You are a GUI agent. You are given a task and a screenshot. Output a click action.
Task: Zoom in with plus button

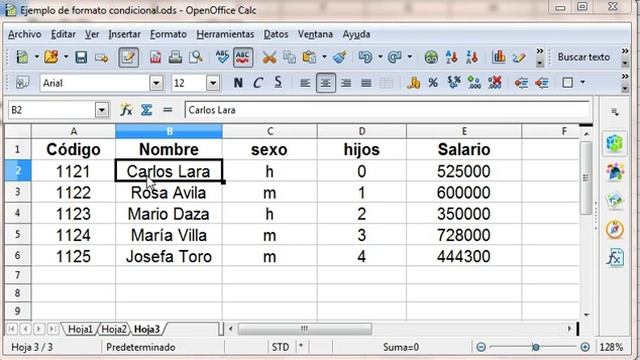click(x=585, y=347)
